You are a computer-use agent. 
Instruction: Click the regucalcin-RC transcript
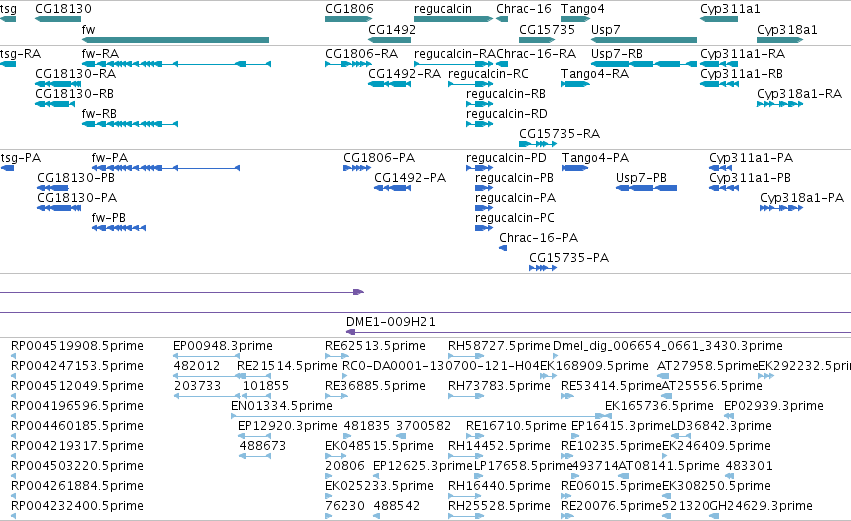point(471,84)
